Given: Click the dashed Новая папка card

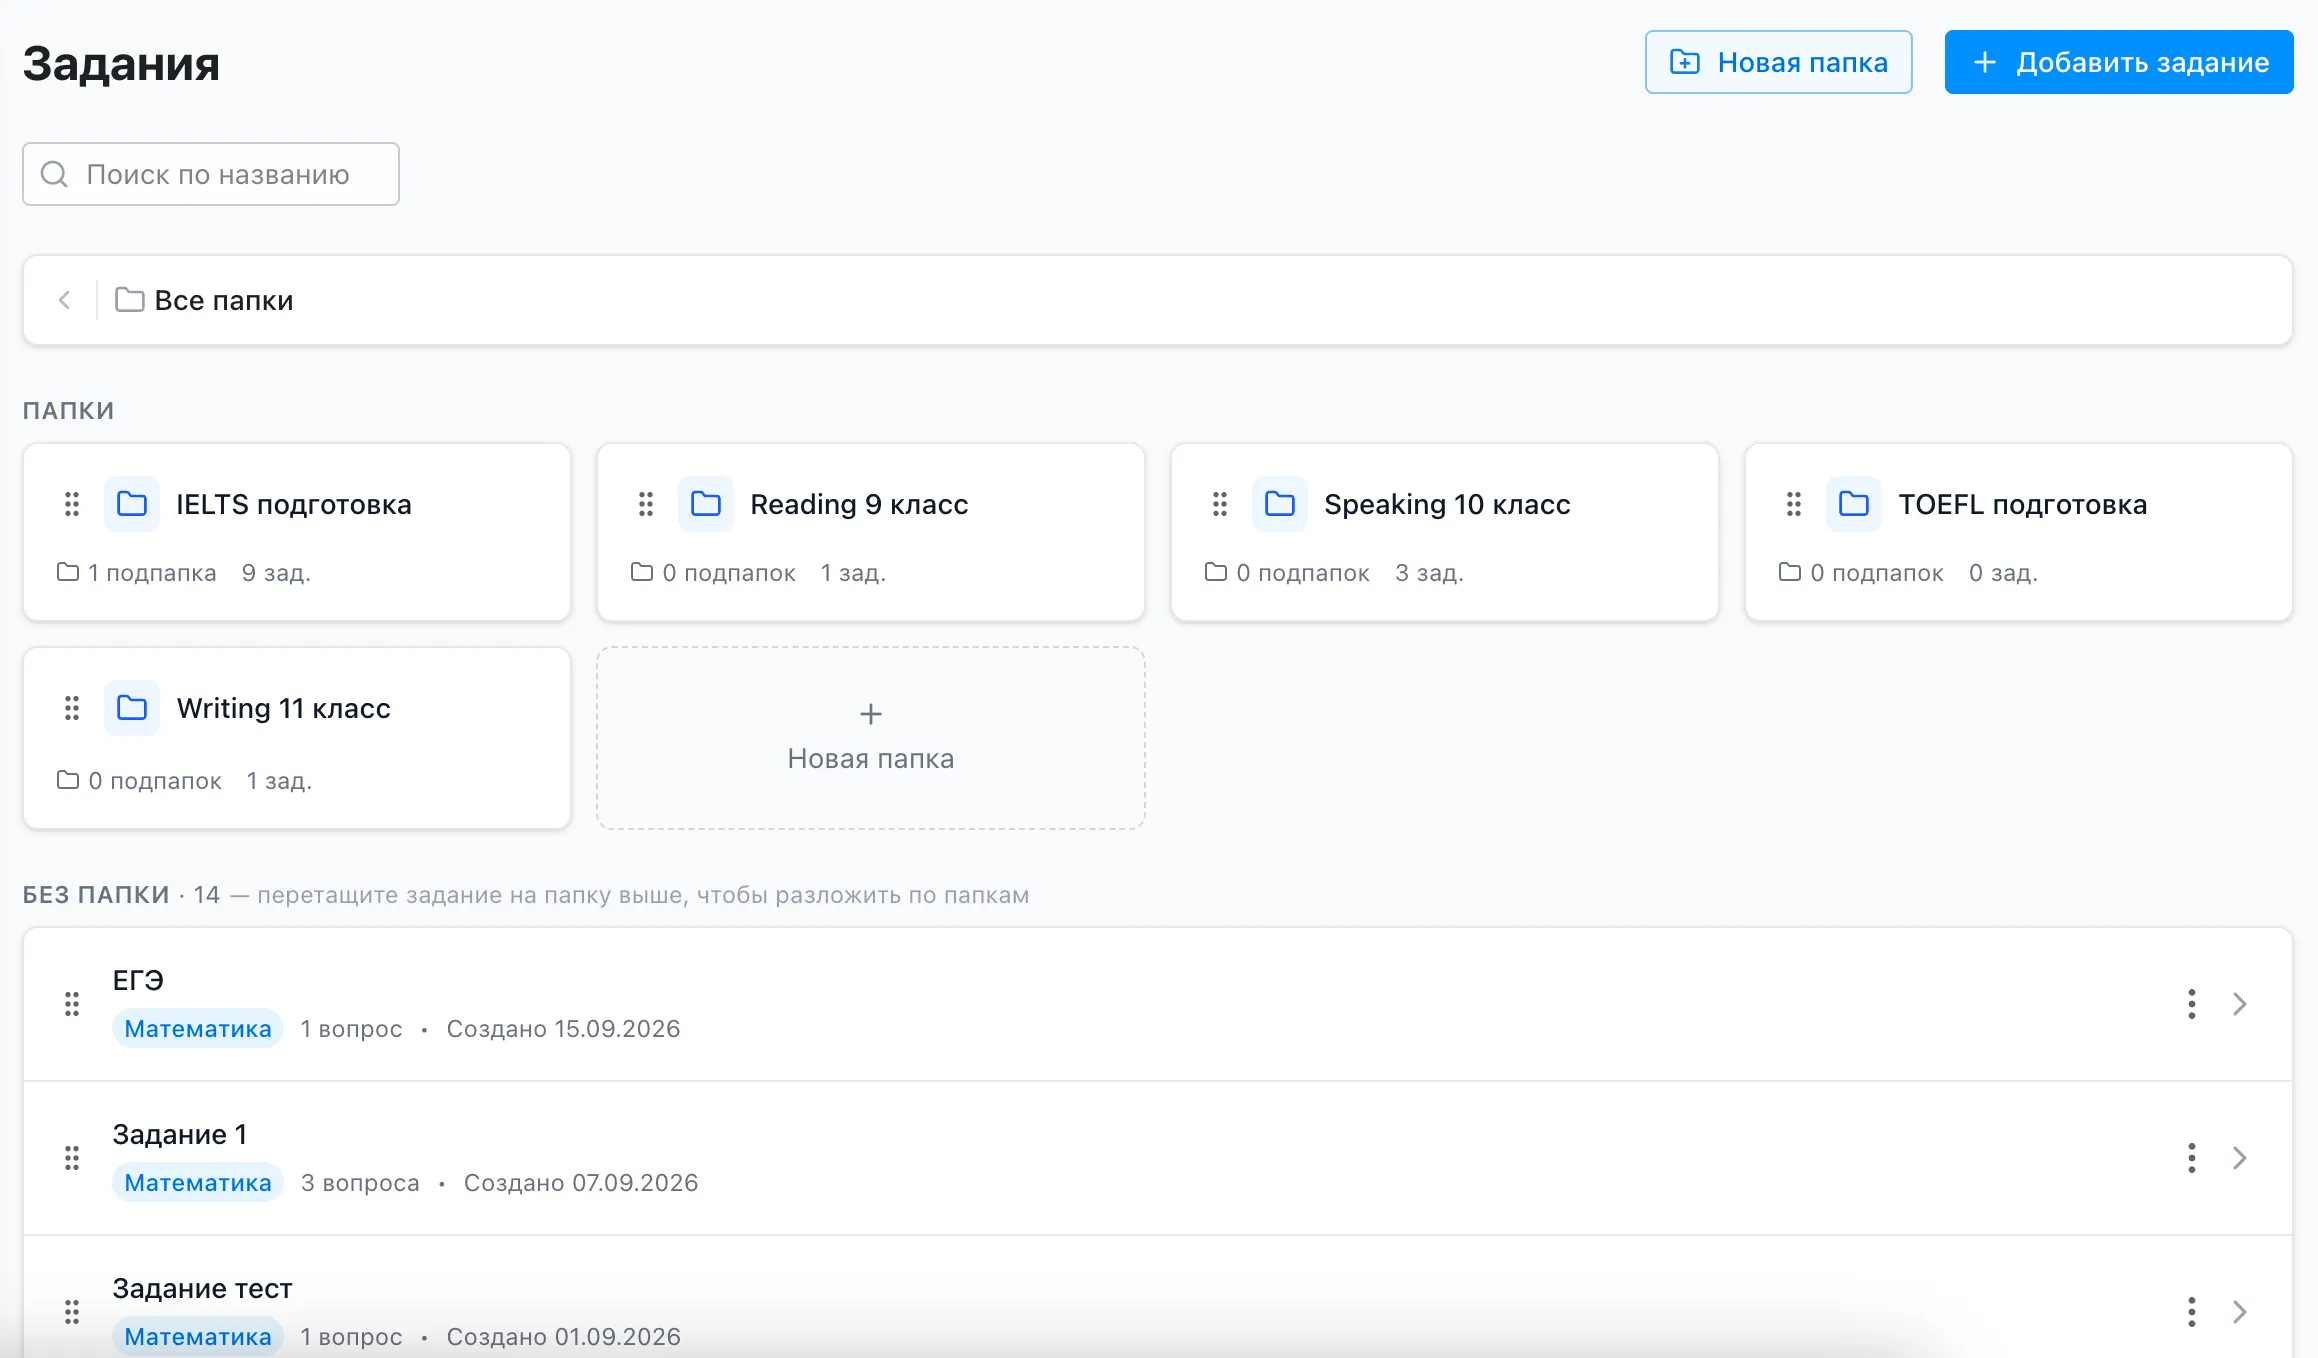Looking at the screenshot, I should pos(871,738).
